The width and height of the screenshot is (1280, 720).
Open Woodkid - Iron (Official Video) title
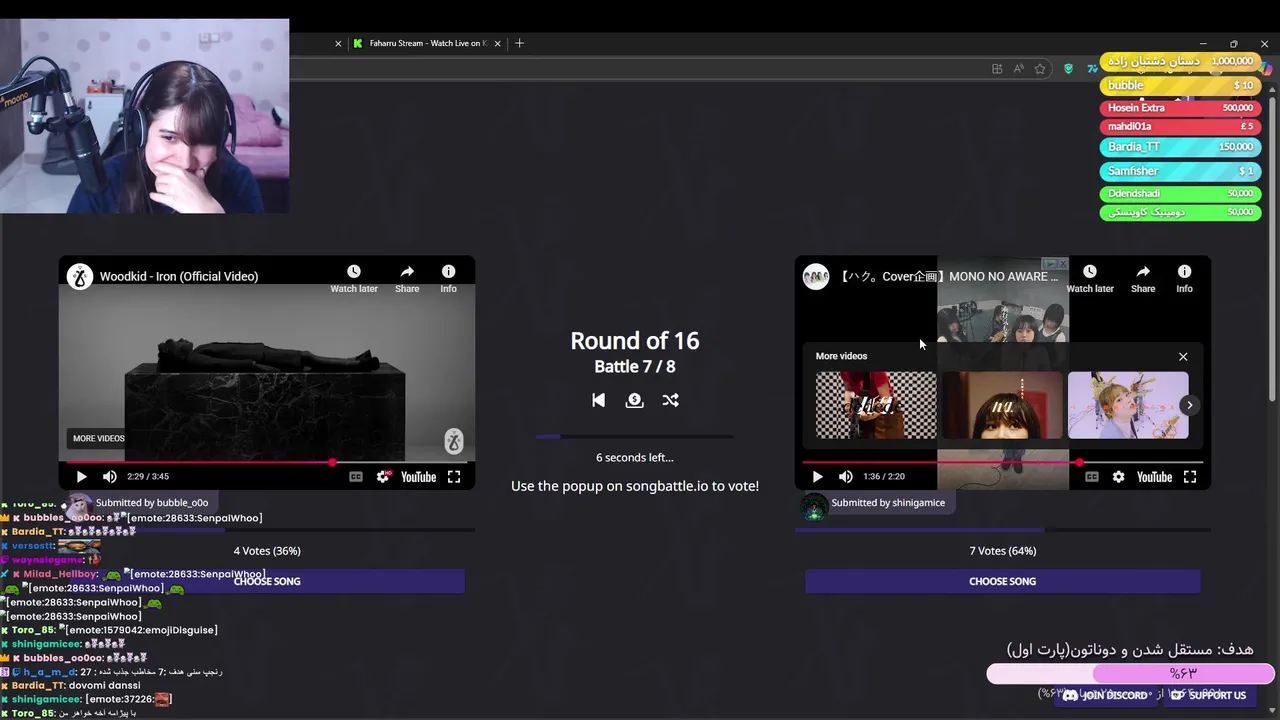179,276
